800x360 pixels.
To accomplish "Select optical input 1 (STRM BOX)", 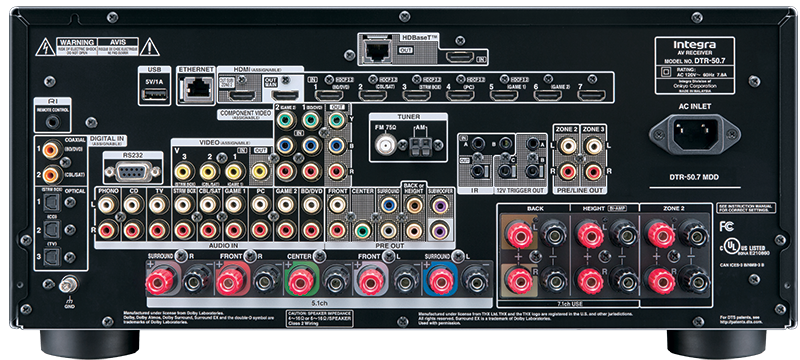I will (x=52, y=203).
